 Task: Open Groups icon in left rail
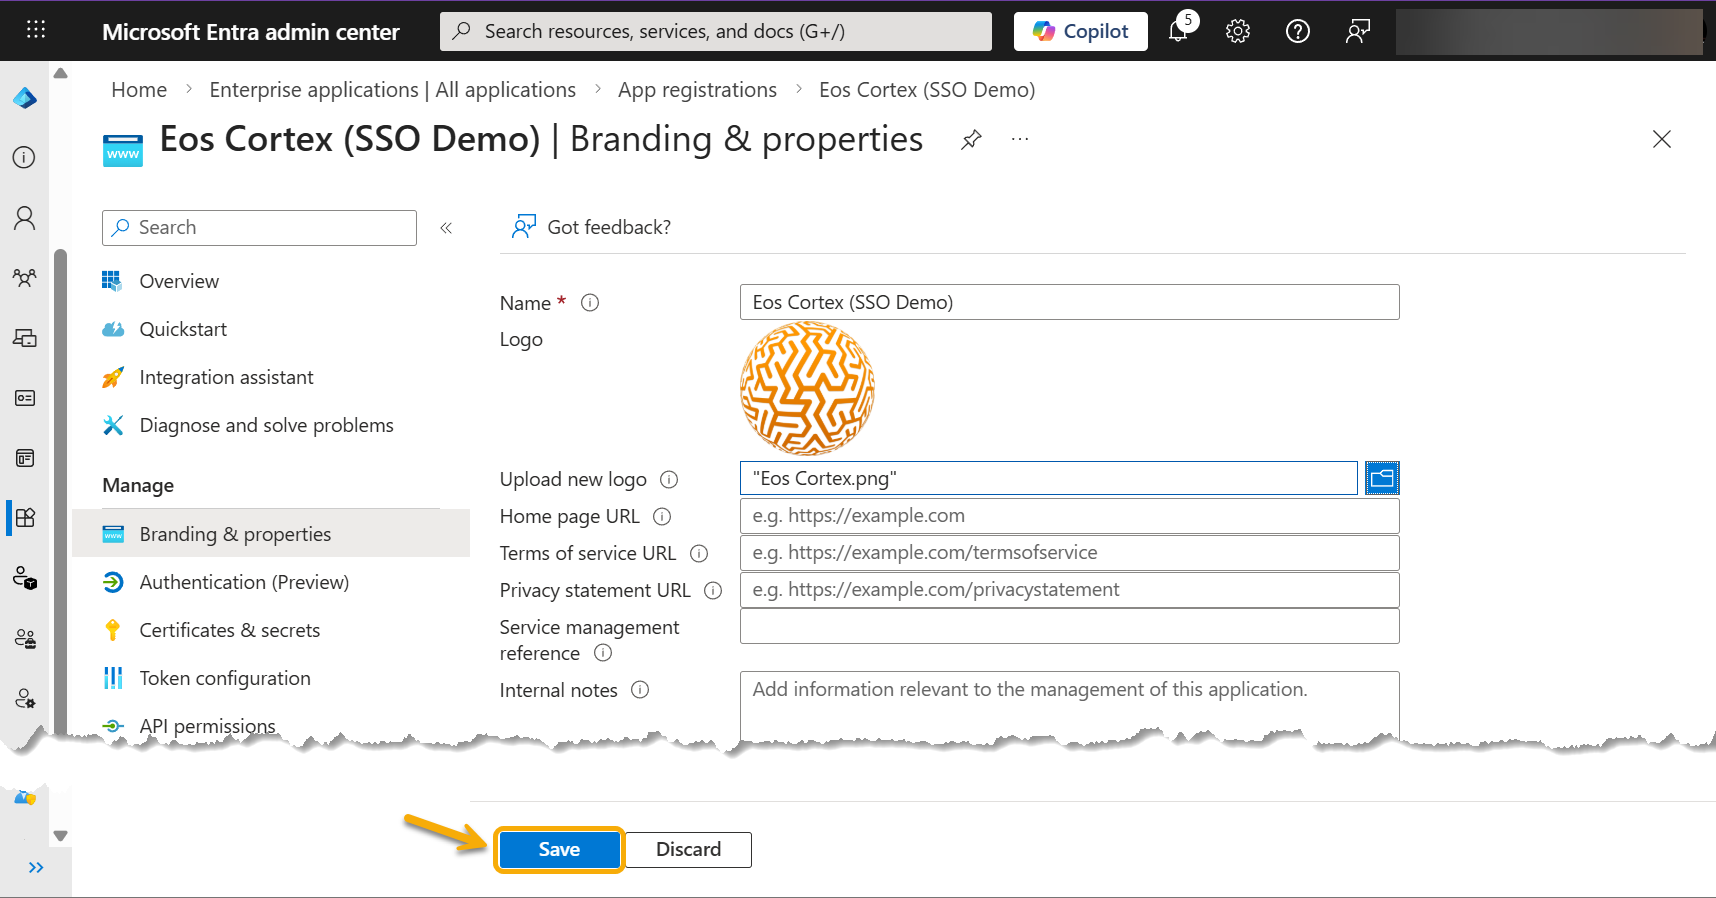pyautogui.click(x=25, y=278)
